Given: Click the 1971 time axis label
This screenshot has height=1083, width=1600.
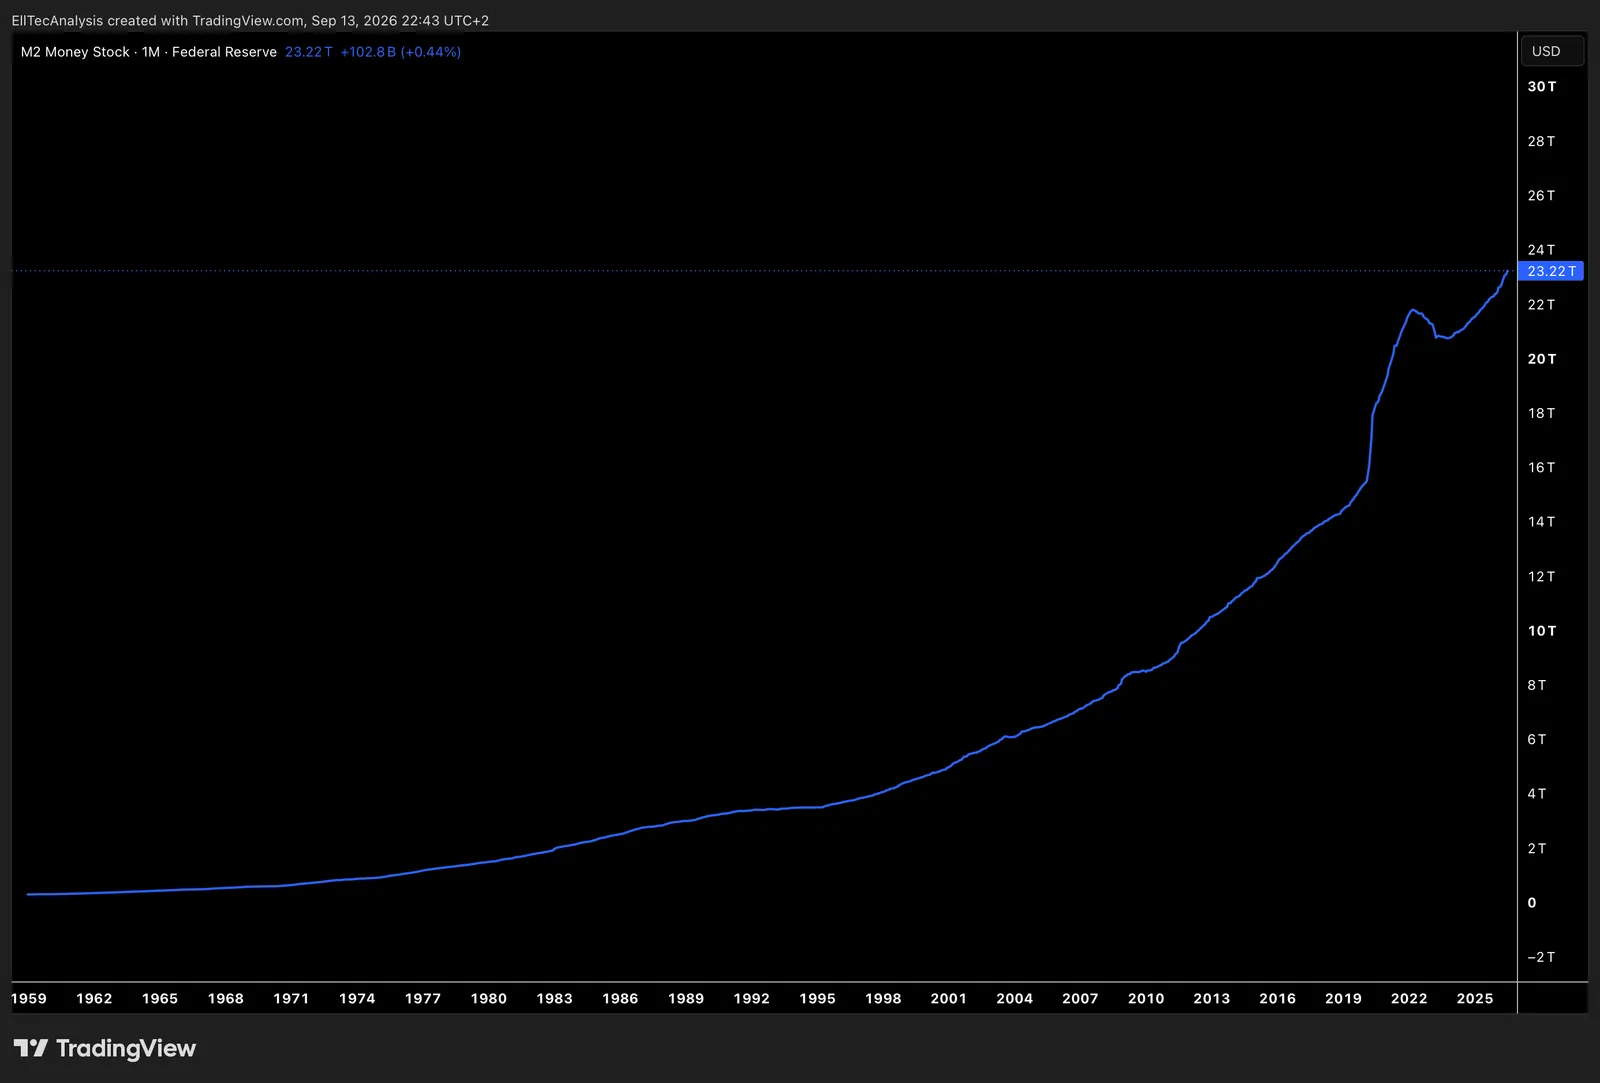Looking at the screenshot, I should (291, 998).
